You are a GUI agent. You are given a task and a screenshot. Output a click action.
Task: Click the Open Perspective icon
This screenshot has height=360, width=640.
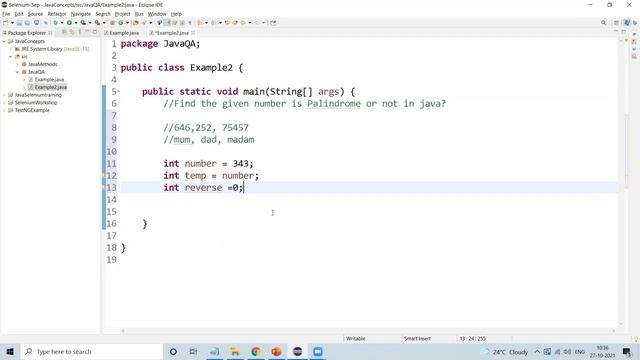pos(617,23)
